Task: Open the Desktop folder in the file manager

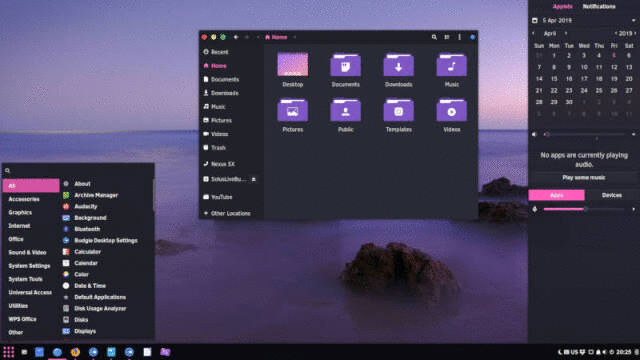Action: [x=292, y=64]
